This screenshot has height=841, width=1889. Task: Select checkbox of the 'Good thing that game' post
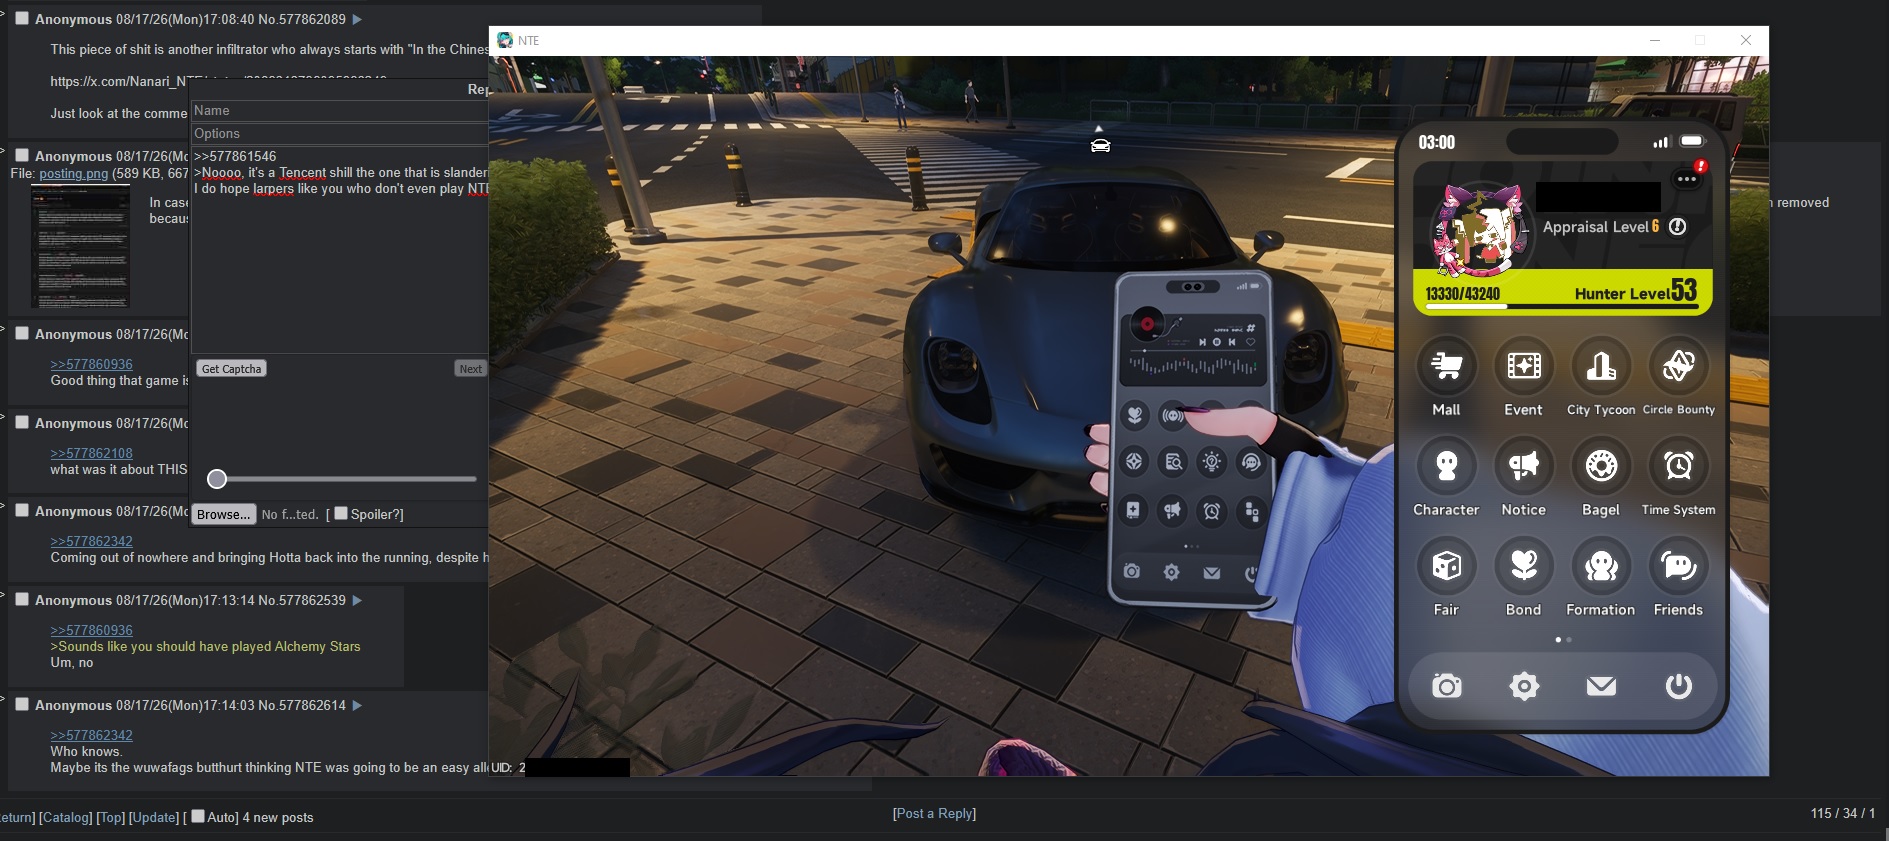click(22, 333)
